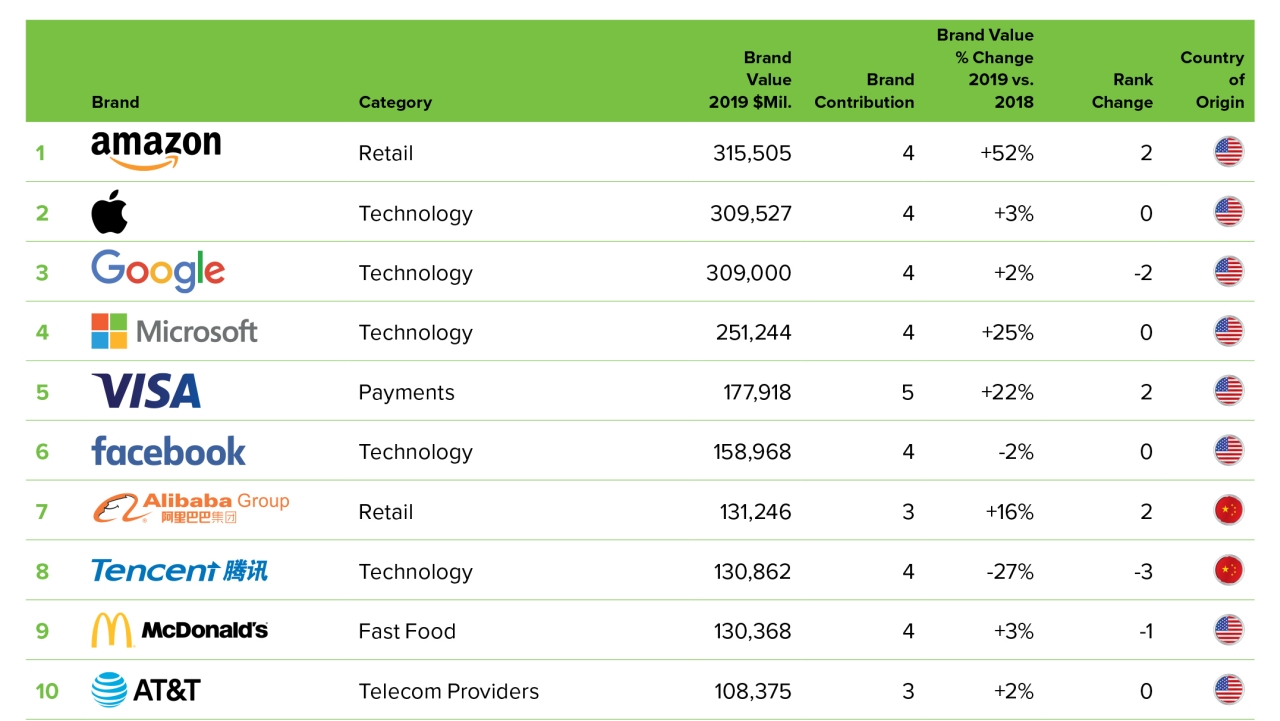This screenshot has height=721, width=1280.
Task: Click Telecom Providers category text
Action: click(x=448, y=691)
